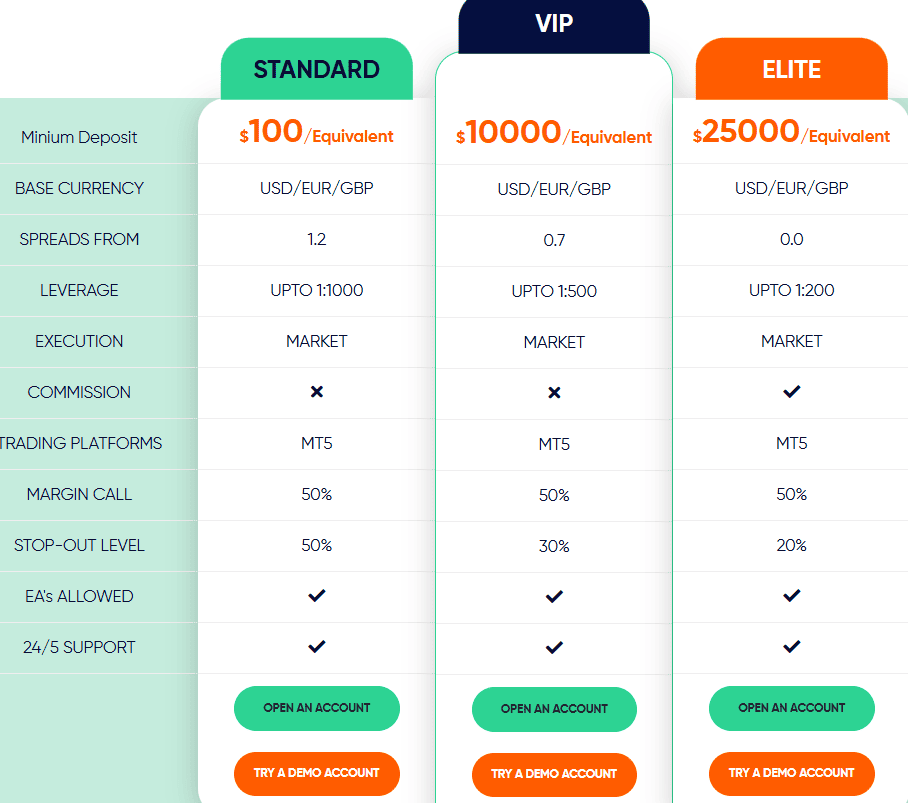Try a demo account for STANDARD
The width and height of the screenshot is (908, 803).
316,773
